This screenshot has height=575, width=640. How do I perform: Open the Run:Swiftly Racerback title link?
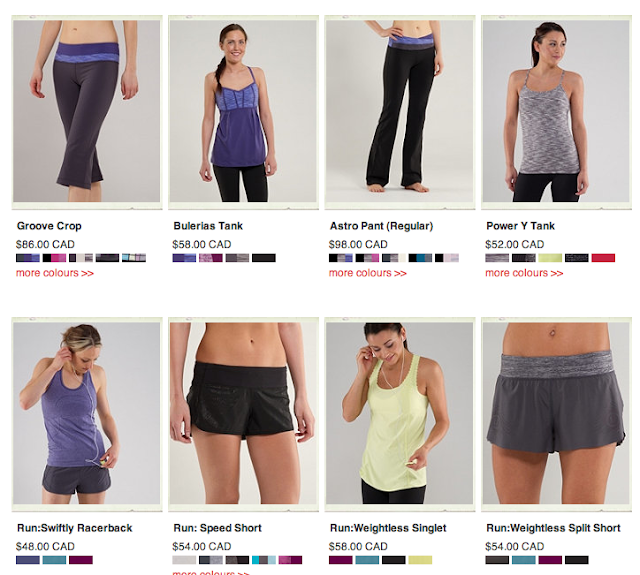(x=74, y=528)
